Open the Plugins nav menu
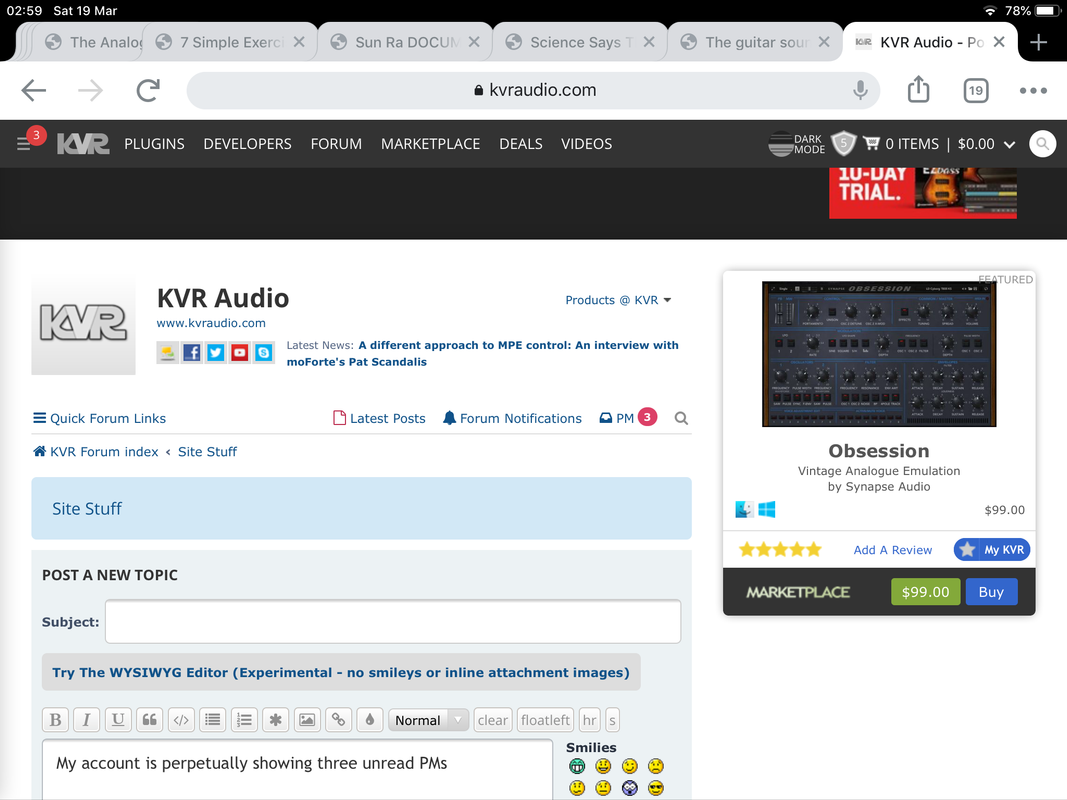 click(x=154, y=144)
